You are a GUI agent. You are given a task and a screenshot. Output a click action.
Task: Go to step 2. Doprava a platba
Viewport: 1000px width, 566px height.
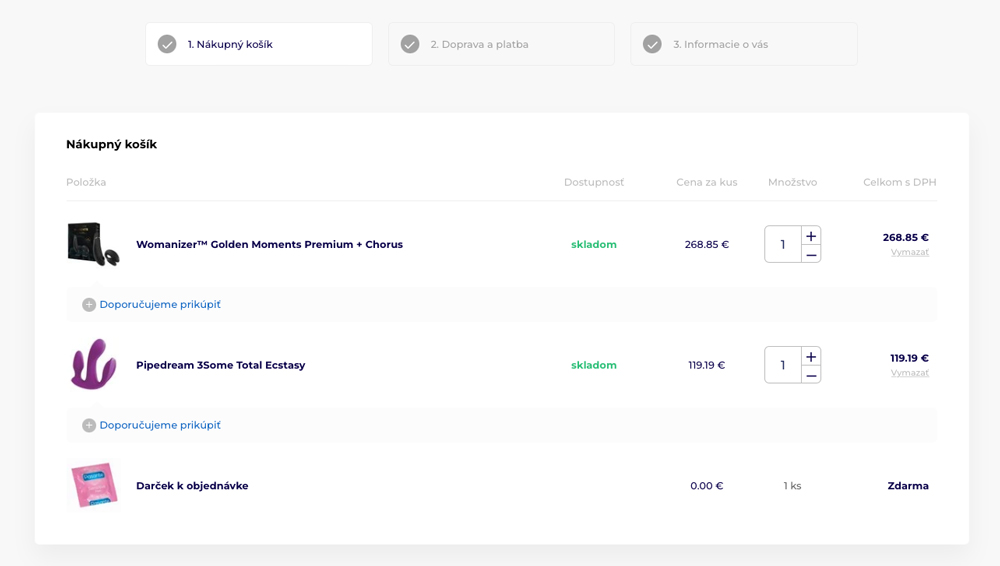(x=501, y=44)
